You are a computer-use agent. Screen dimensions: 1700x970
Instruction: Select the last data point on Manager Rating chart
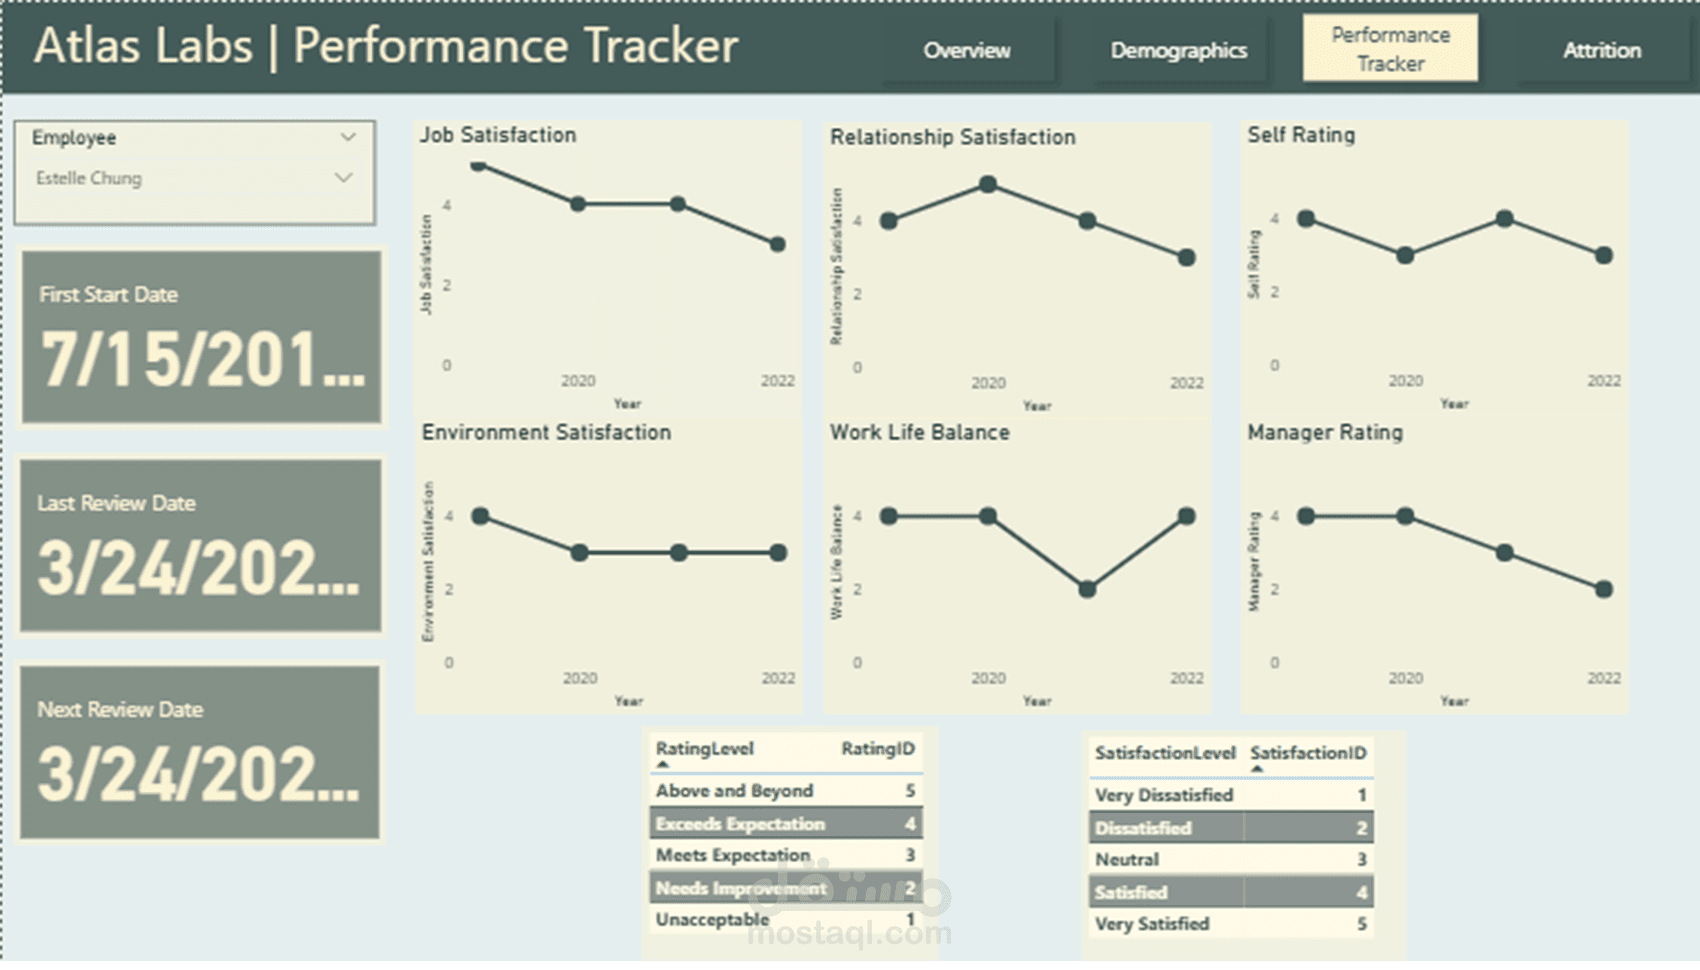pyautogui.click(x=1604, y=589)
